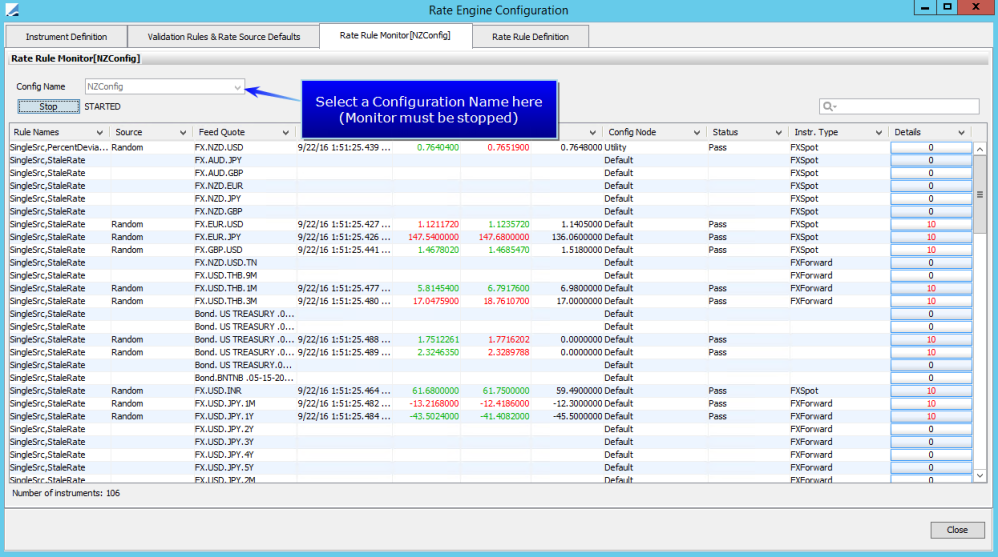Select the FX.USD.THB.1M feed quote cell
This screenshot has height=557, width=998.
click(x=244, y=288)
